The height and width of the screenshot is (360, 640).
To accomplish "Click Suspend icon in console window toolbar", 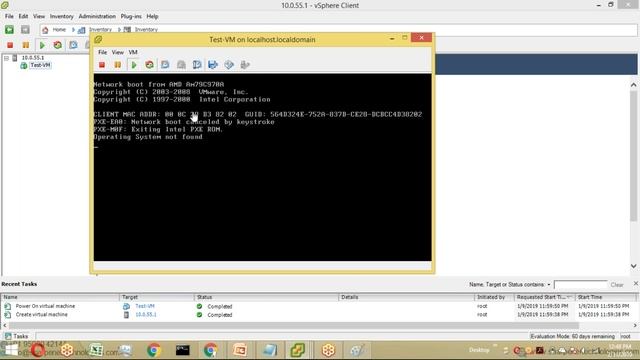I will tap(118, 65).
